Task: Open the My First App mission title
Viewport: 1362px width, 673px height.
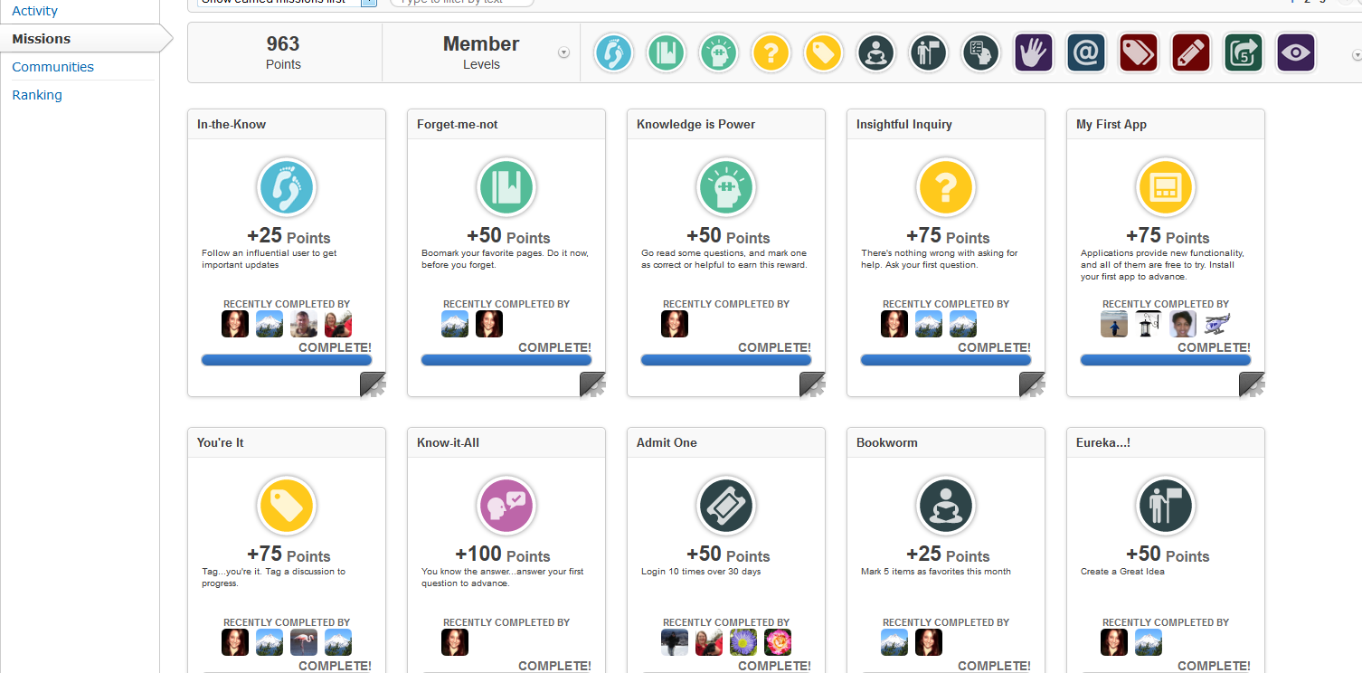Action: [1111, 124]
